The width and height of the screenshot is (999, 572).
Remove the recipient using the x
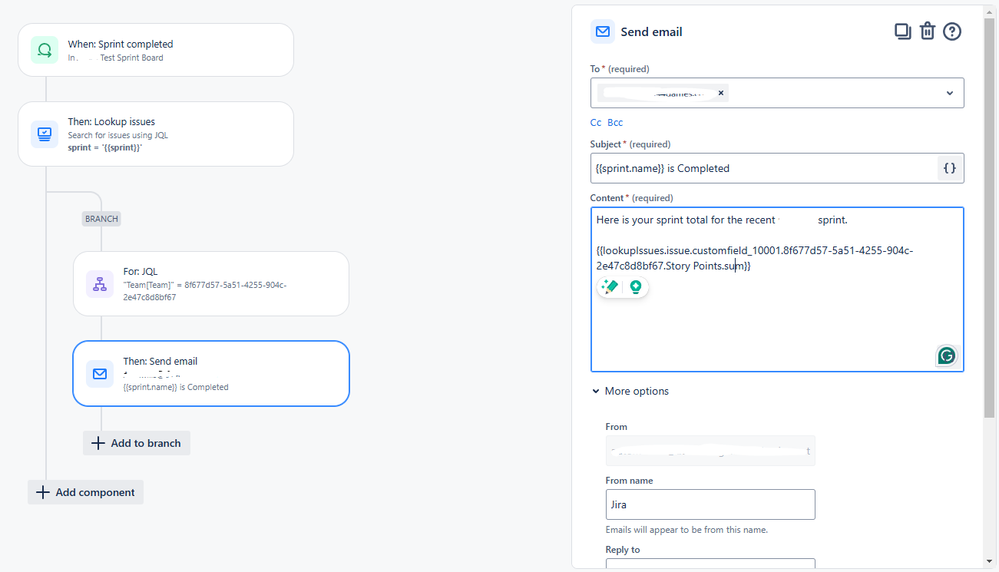[x=721, y=93]
